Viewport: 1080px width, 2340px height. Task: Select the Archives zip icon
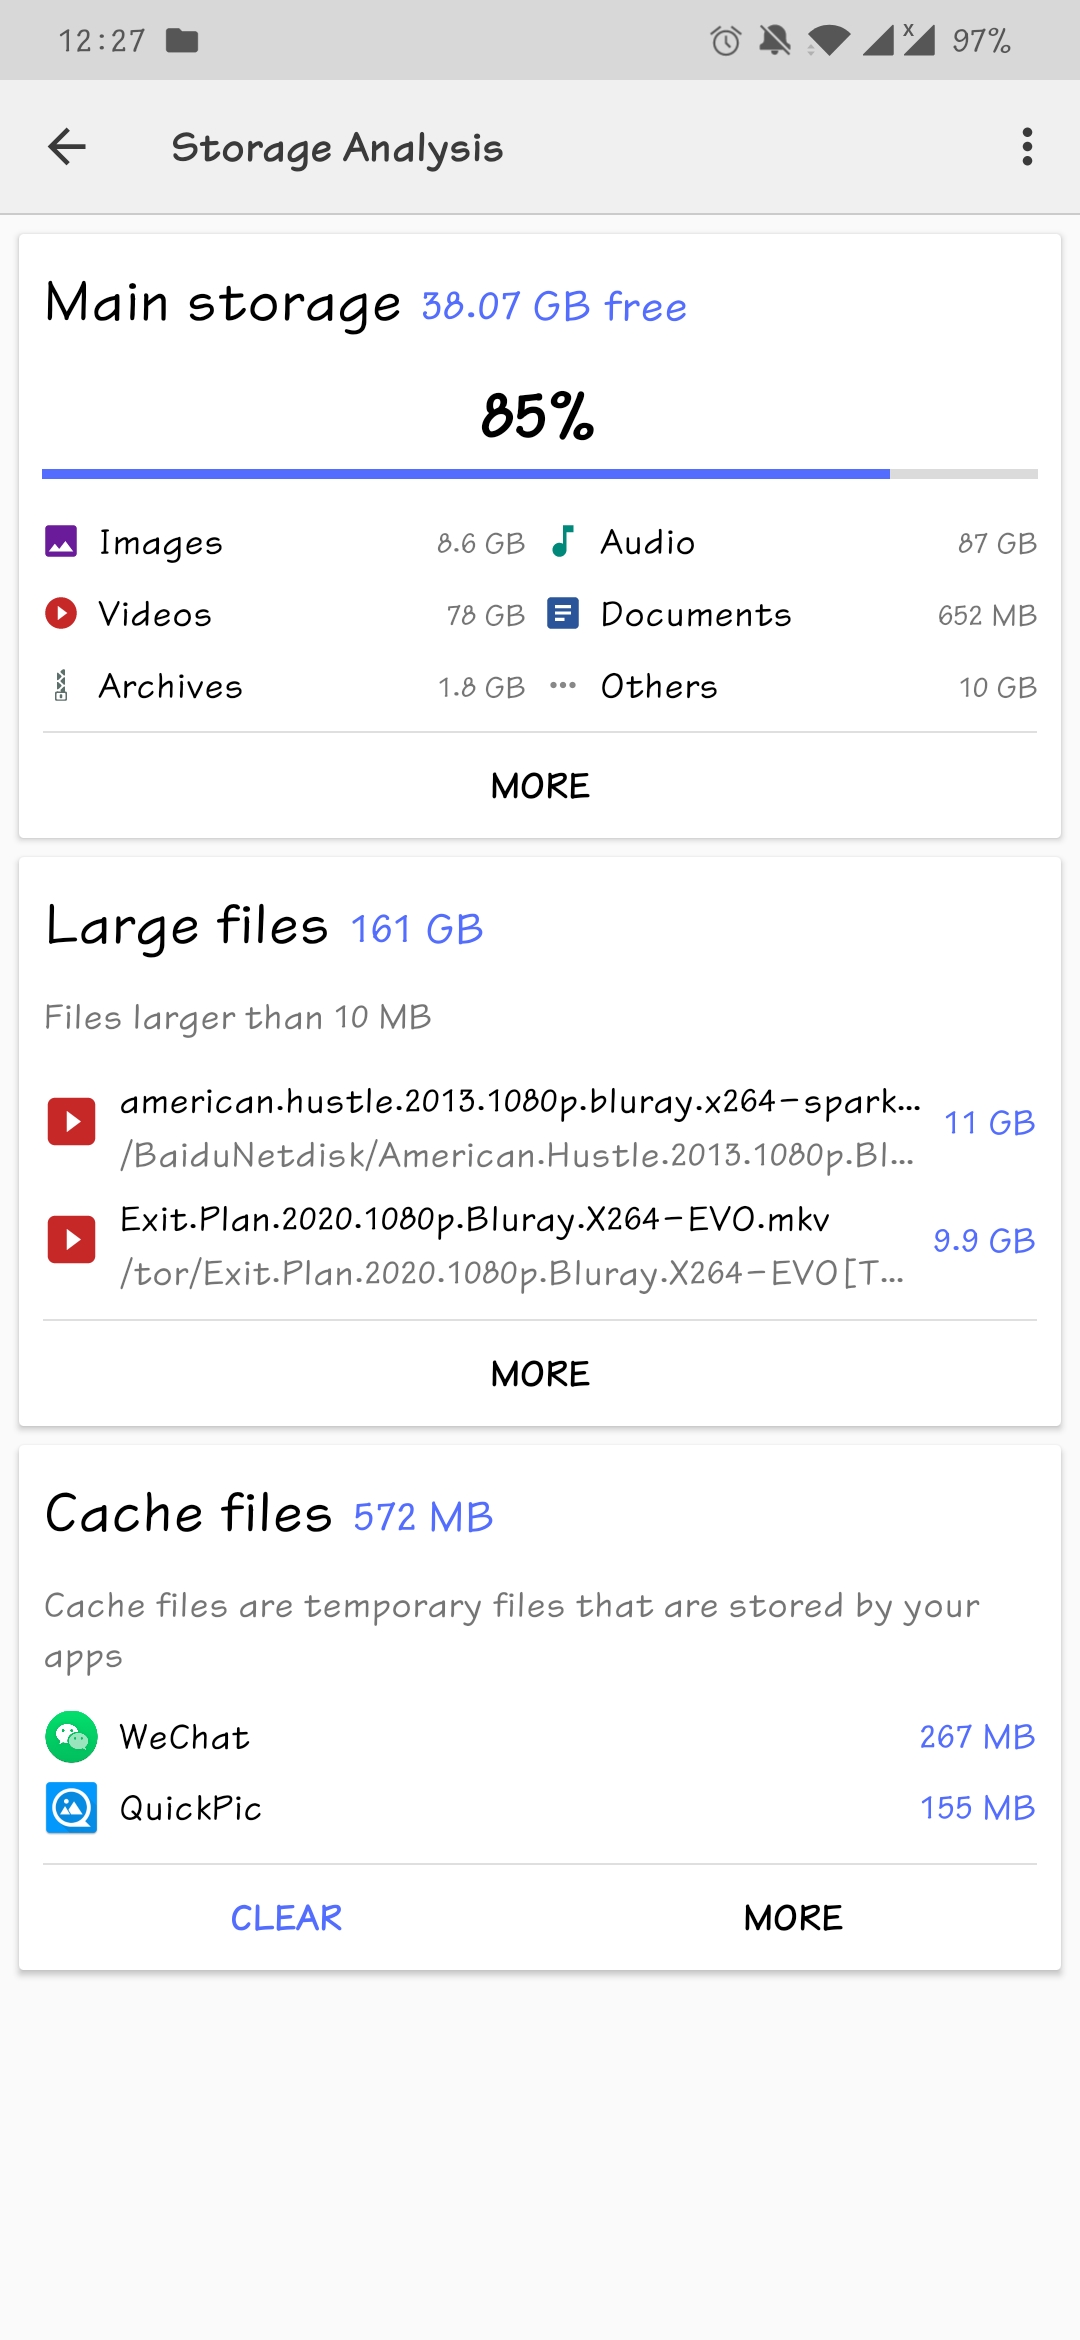[61, 686]
